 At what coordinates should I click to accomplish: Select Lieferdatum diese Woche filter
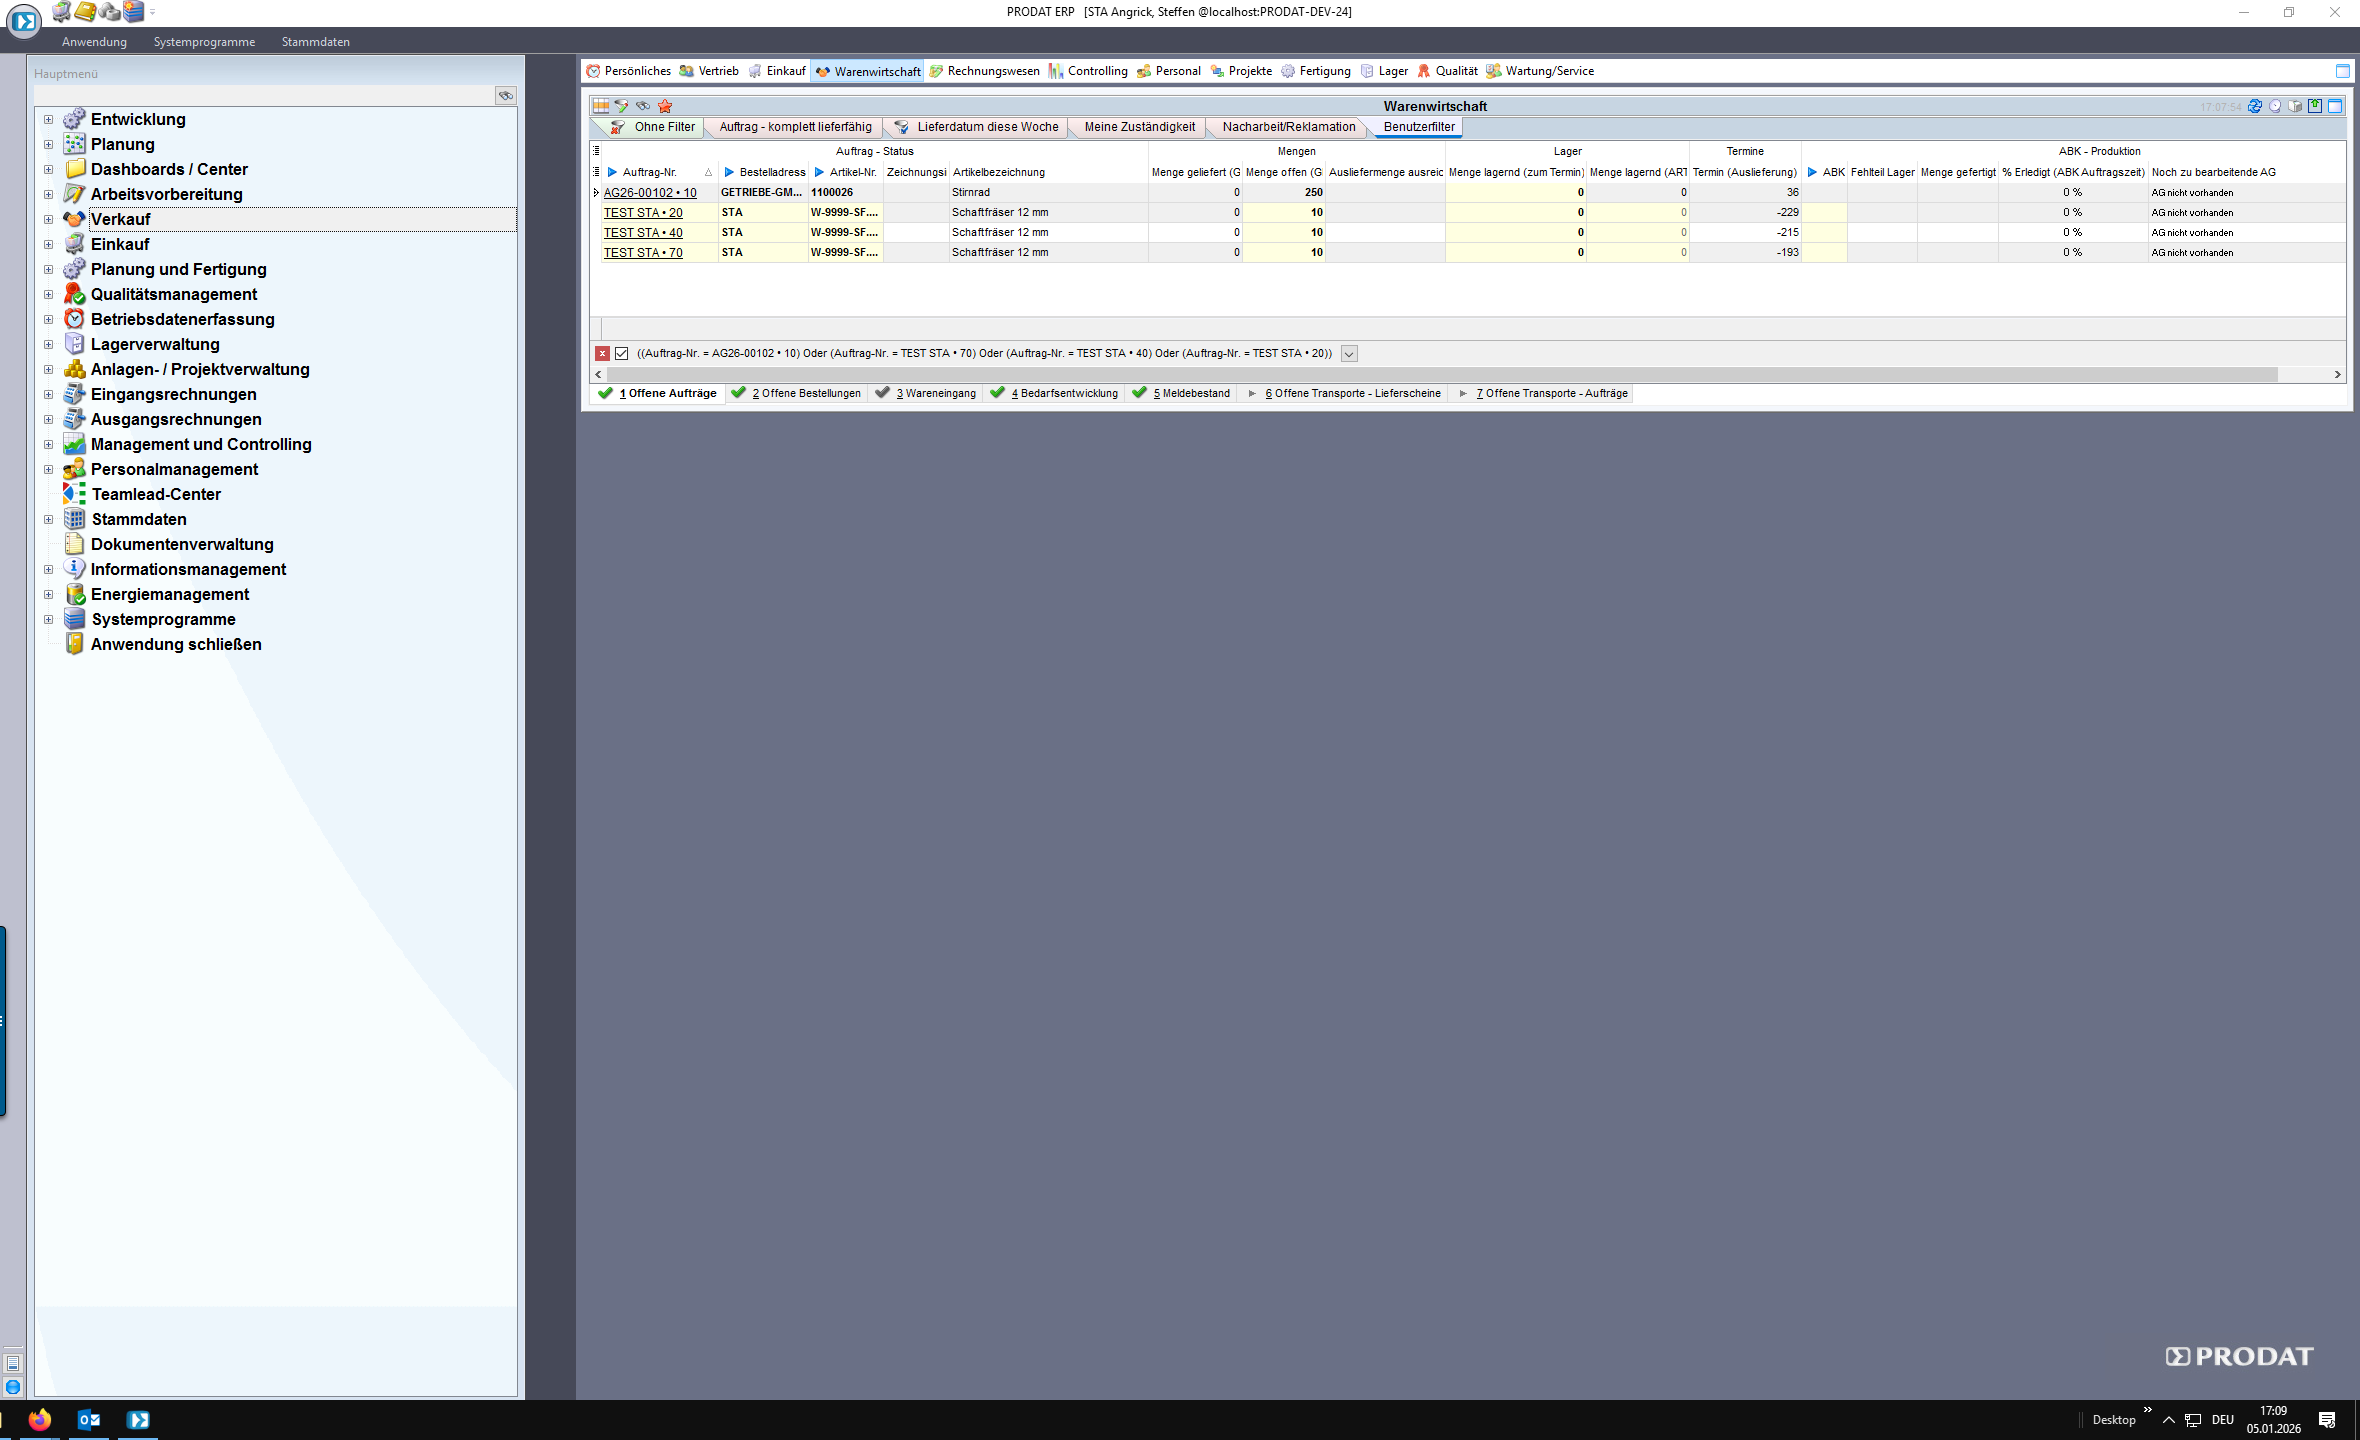coord(986,127)
